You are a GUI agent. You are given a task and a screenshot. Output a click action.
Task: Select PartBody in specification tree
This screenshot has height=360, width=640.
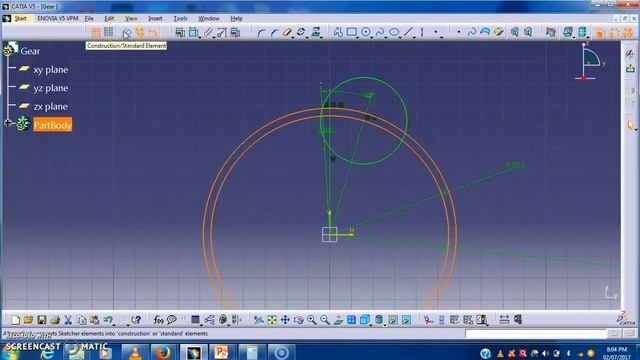53,125
